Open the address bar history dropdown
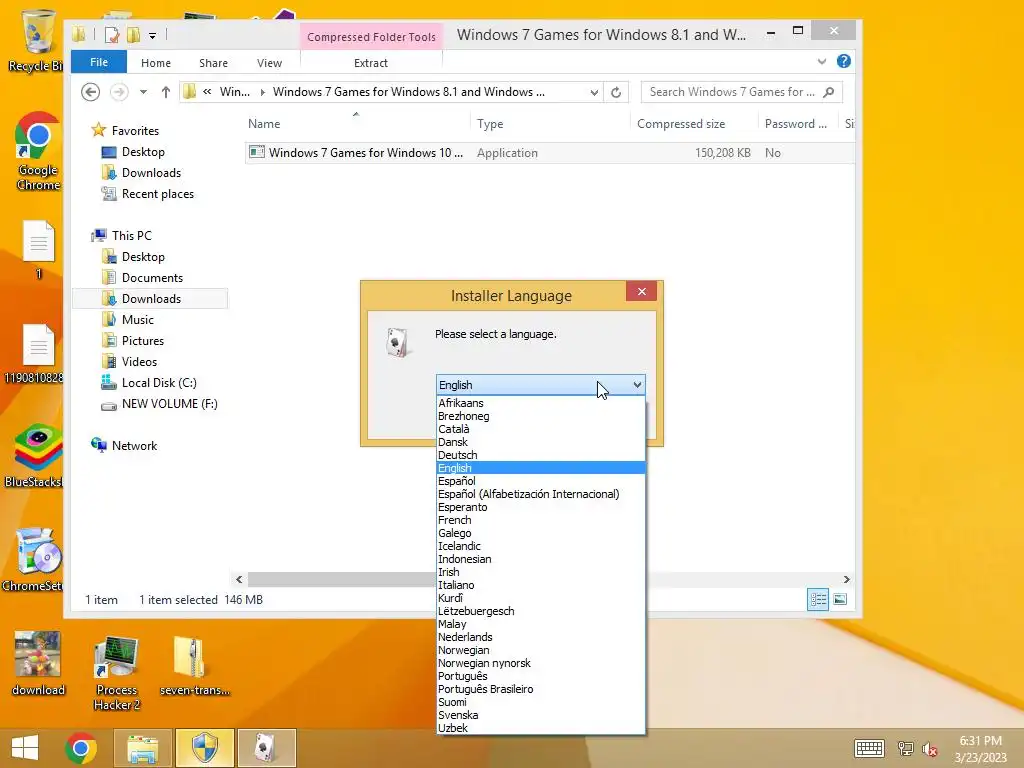The width and height of the screenshot is (1024, 768). click(594, 92)
